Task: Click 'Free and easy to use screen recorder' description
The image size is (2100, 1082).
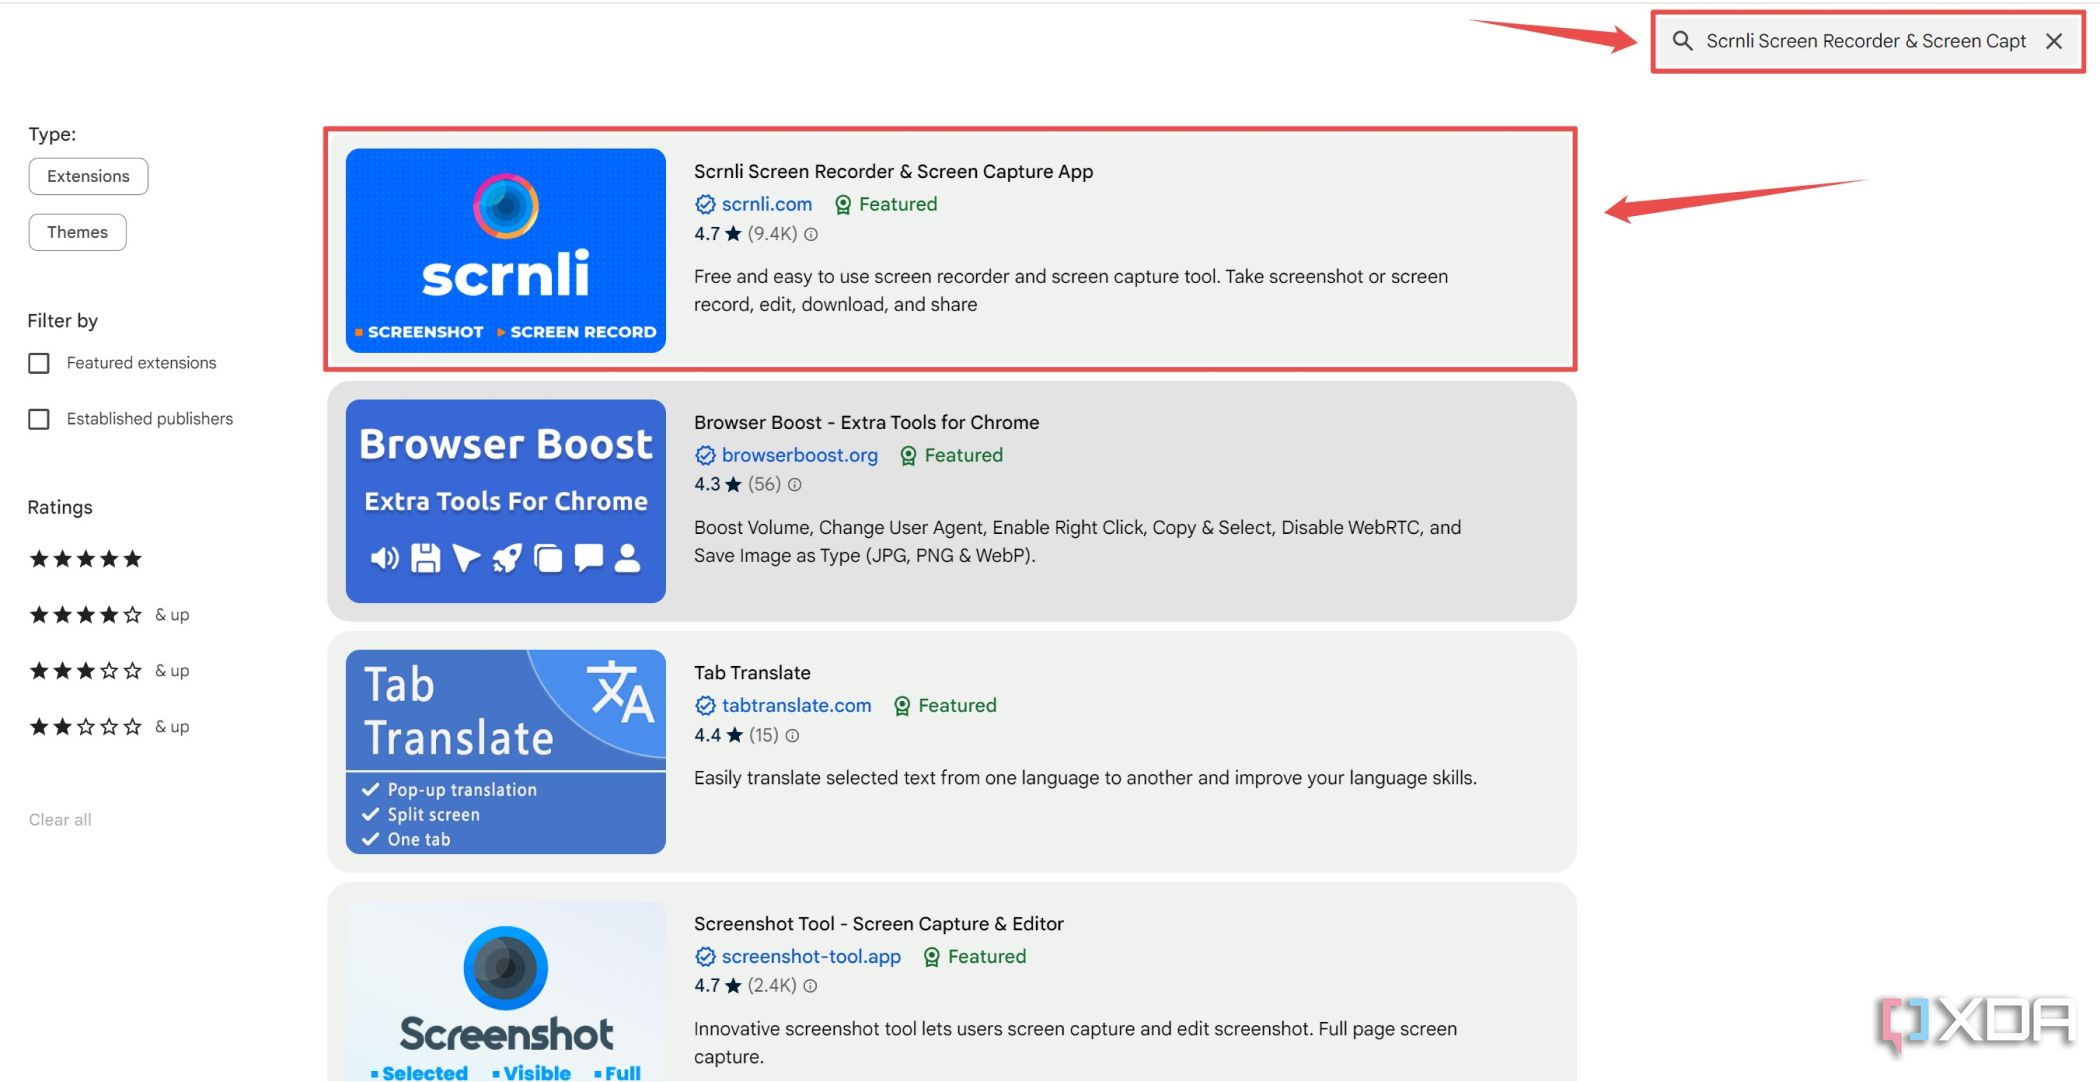Action: point(1071,291)
